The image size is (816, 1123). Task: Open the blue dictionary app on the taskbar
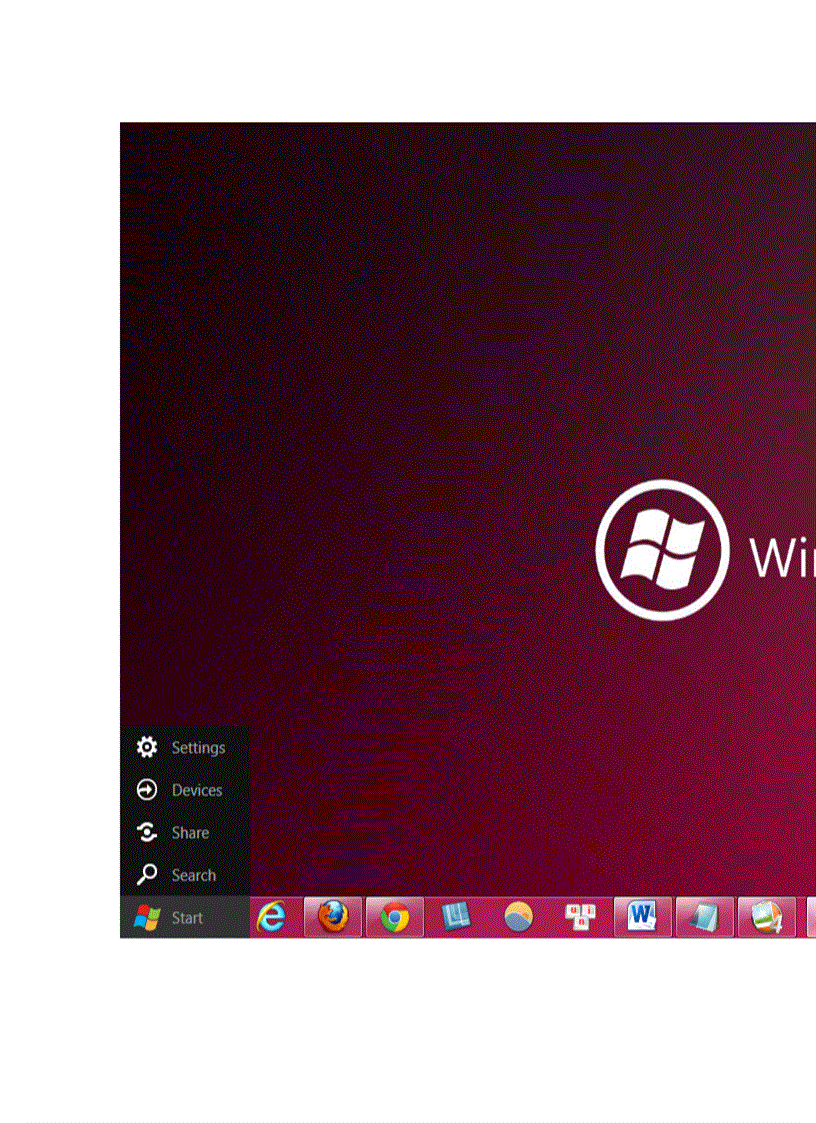pyautogui.click(x=456, y=917)
